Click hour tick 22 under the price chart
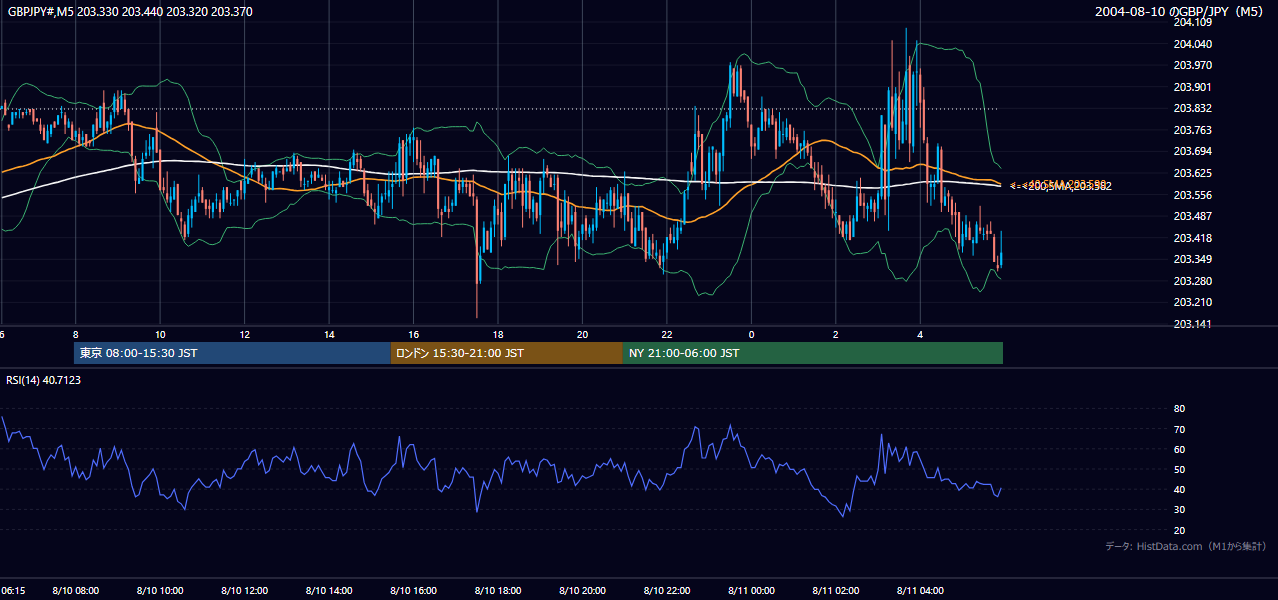Image resolution: width=1278 pixels, height=600 pixels. 668,334
